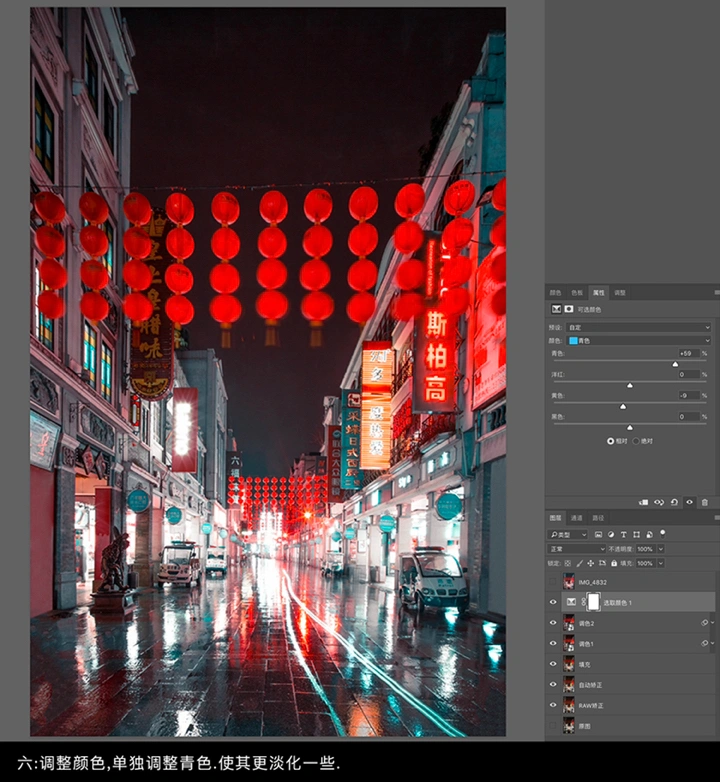Select the layer mask icon in Properties panel
Viewport: 720px width, 782px height.
click(569, 310)
